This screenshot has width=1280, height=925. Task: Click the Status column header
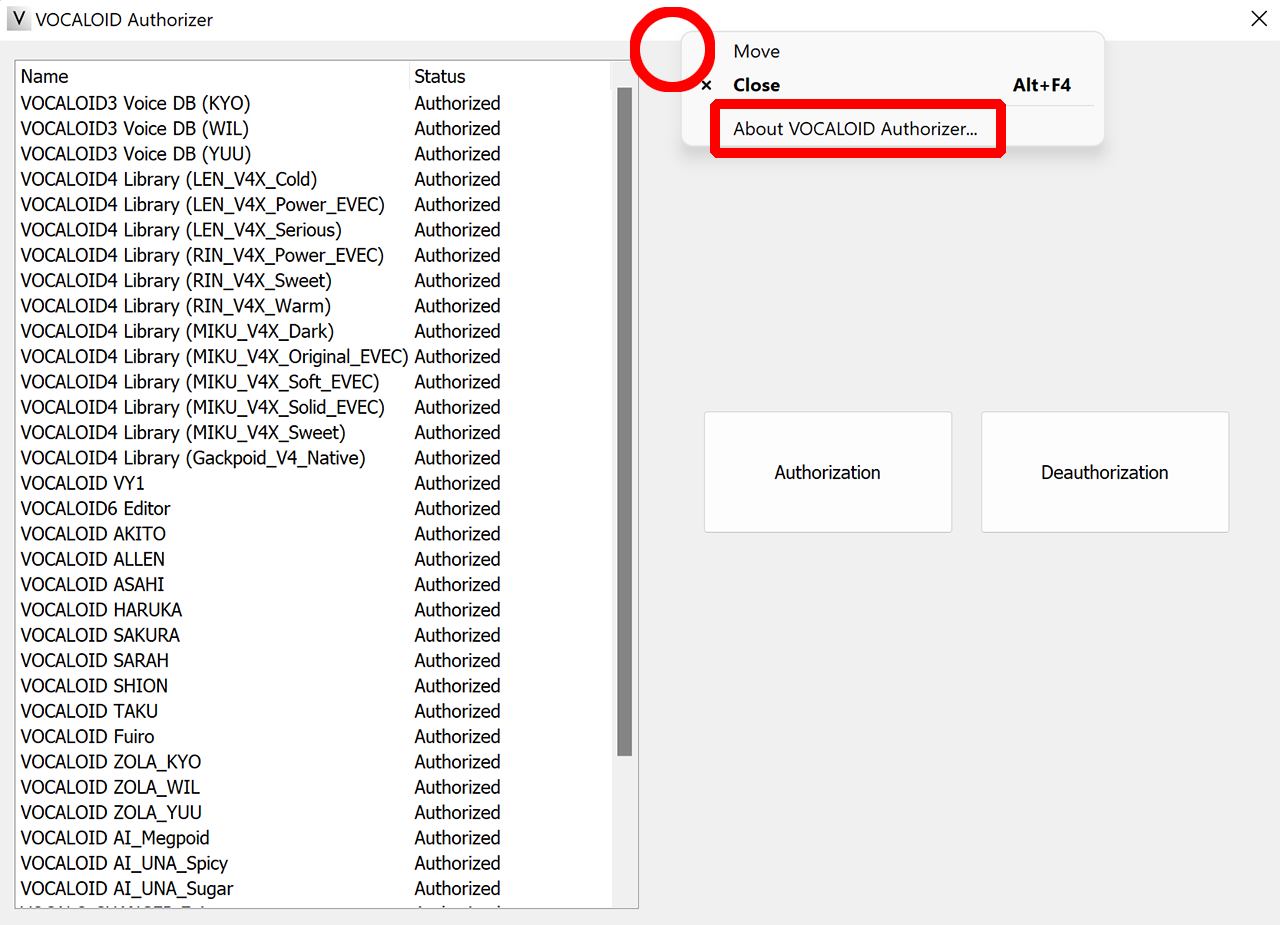pos(440,77)
